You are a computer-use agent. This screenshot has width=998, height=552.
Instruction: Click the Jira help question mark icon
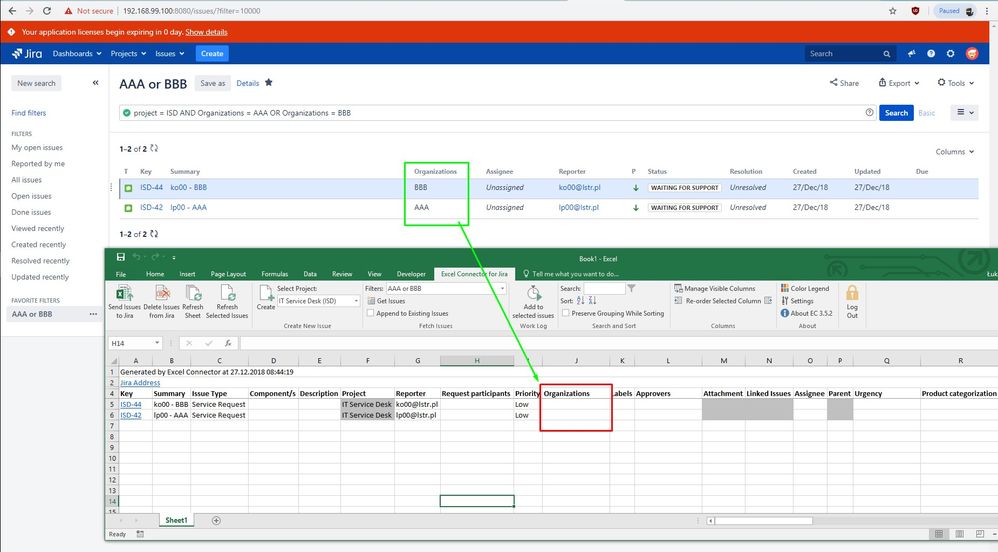tap(931, 53)
